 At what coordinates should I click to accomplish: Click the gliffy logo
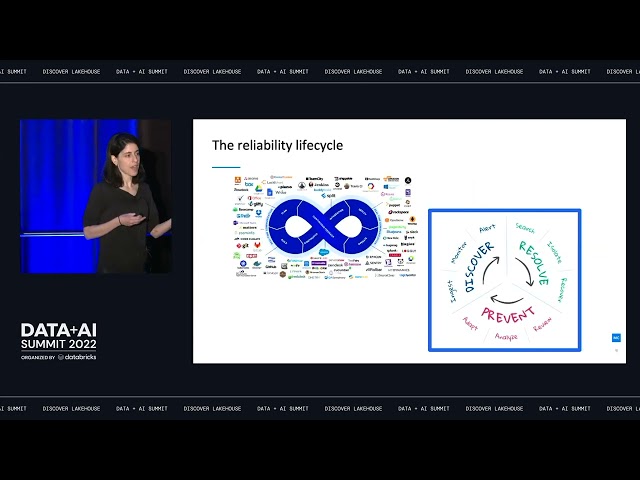tap(256, 204)
